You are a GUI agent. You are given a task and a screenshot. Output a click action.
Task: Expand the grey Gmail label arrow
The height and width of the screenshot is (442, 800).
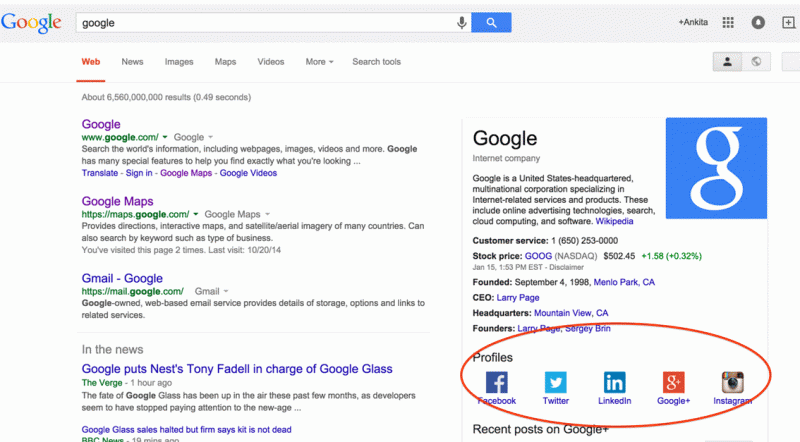226,291
